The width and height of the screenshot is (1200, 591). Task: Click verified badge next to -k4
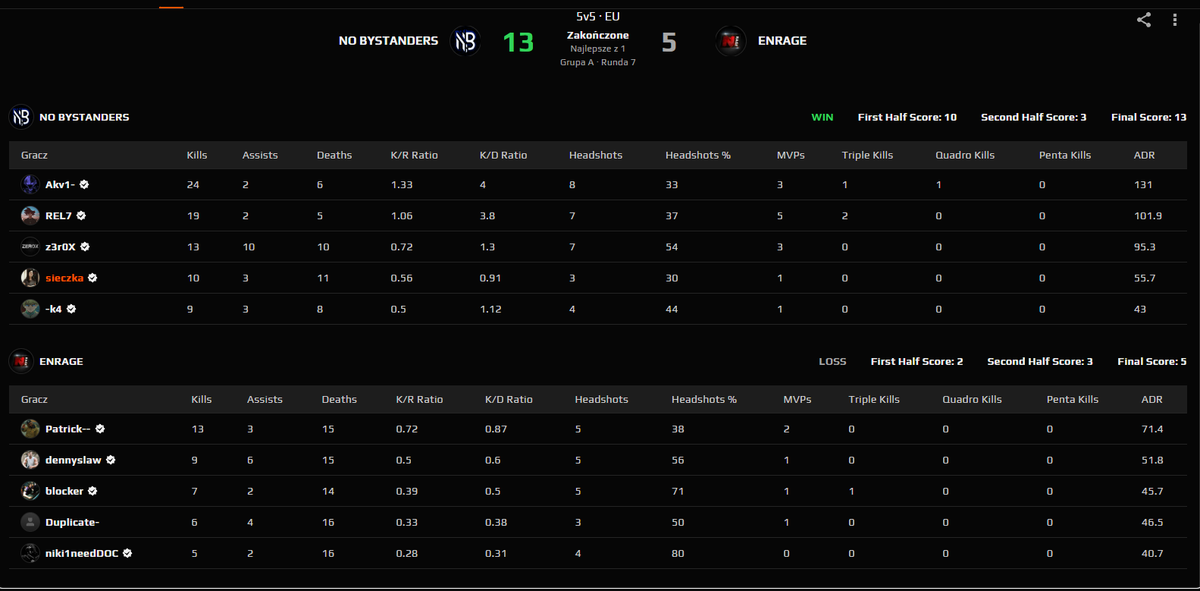71,309
